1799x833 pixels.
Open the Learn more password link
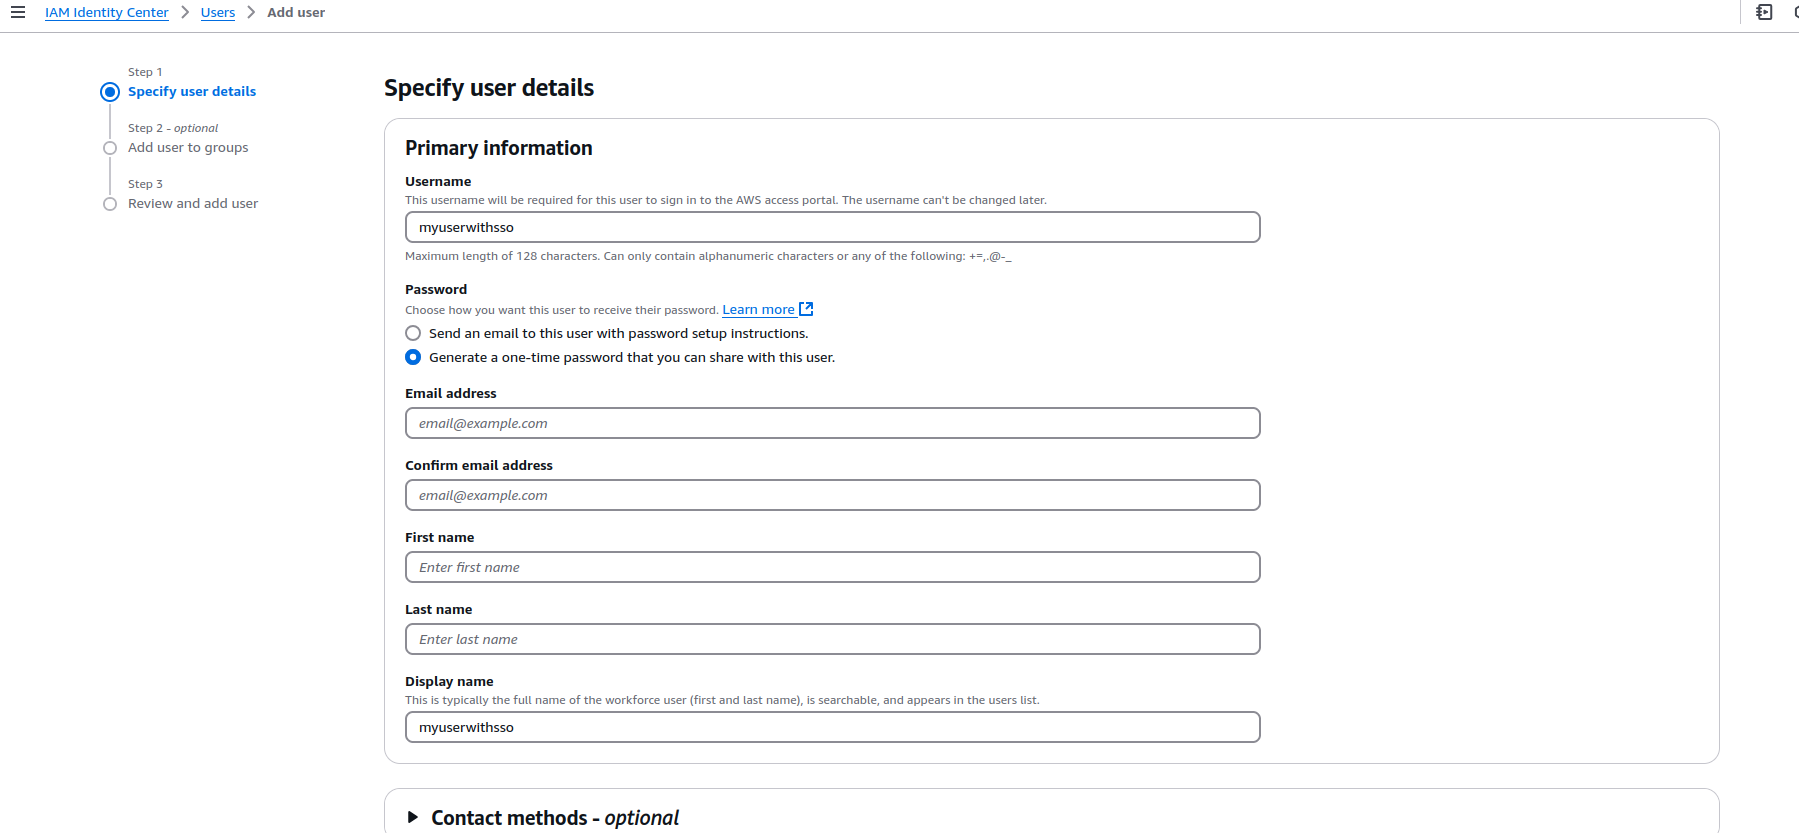point(759,310)
